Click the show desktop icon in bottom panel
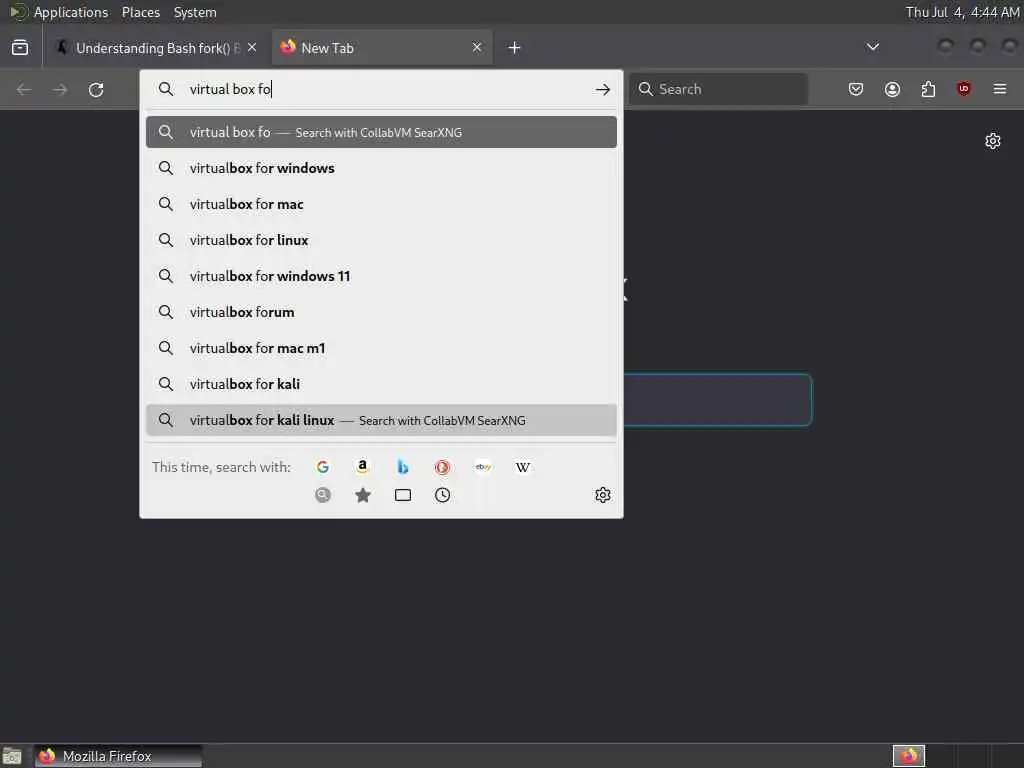 point(12,756)
